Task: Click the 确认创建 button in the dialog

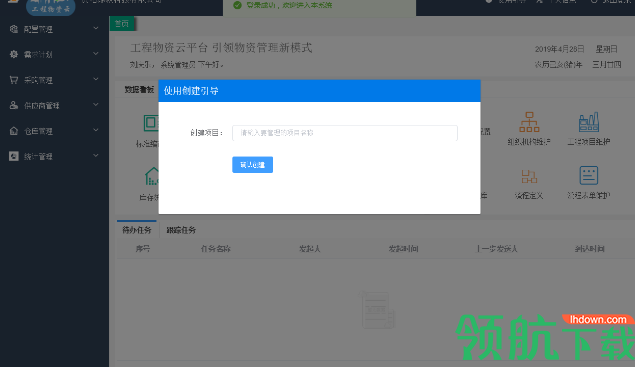Action: click(252, 164)
